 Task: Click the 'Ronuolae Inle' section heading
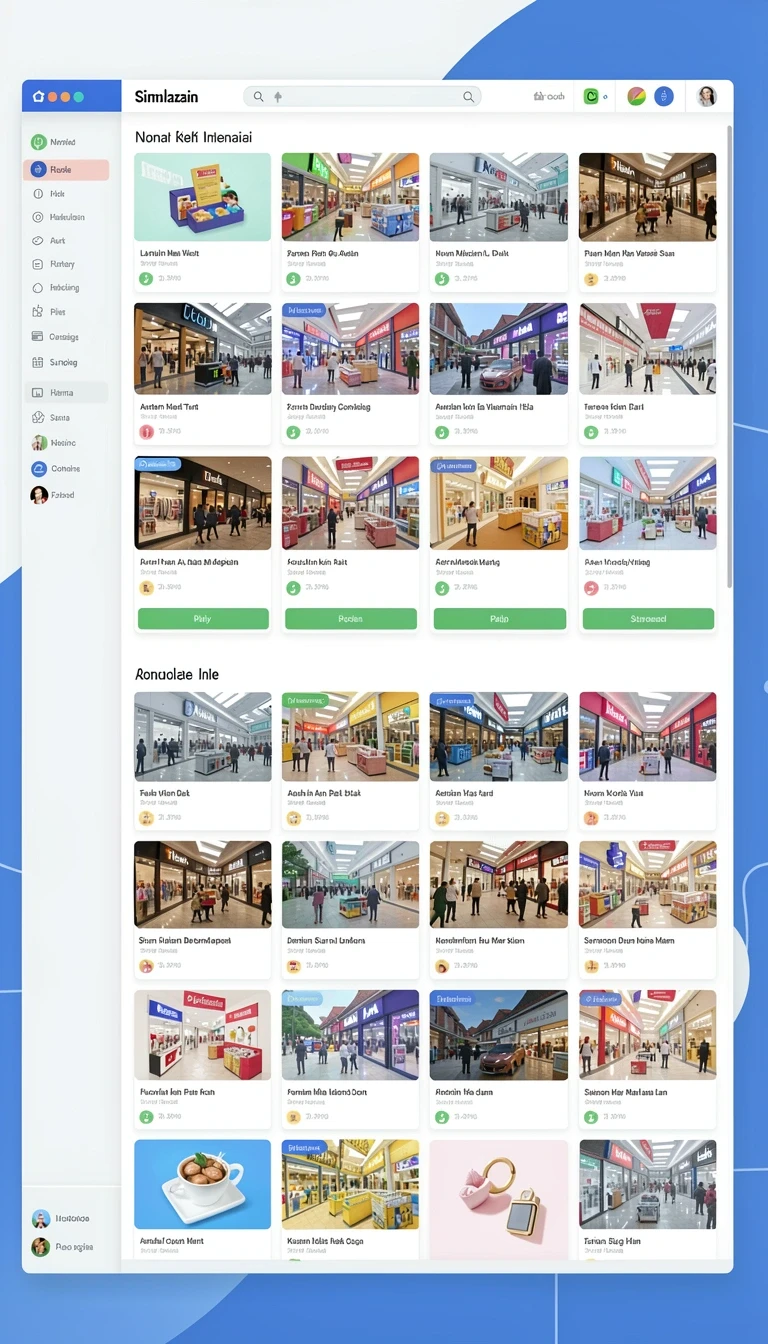177,674
